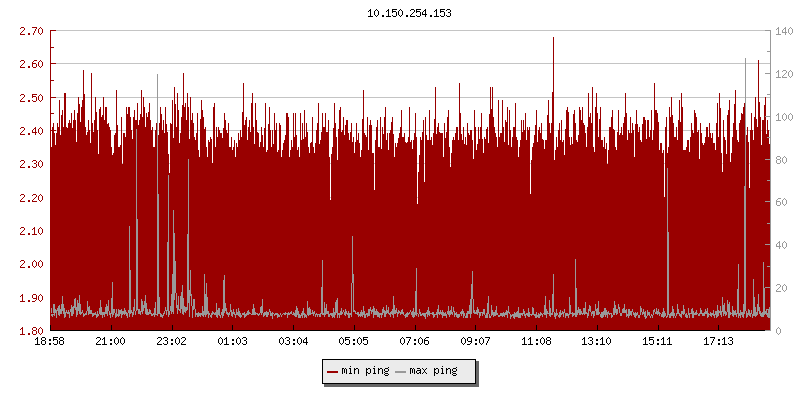Click the 140 right axis value
The image size is (800, 400).
[x=783, y=31]
